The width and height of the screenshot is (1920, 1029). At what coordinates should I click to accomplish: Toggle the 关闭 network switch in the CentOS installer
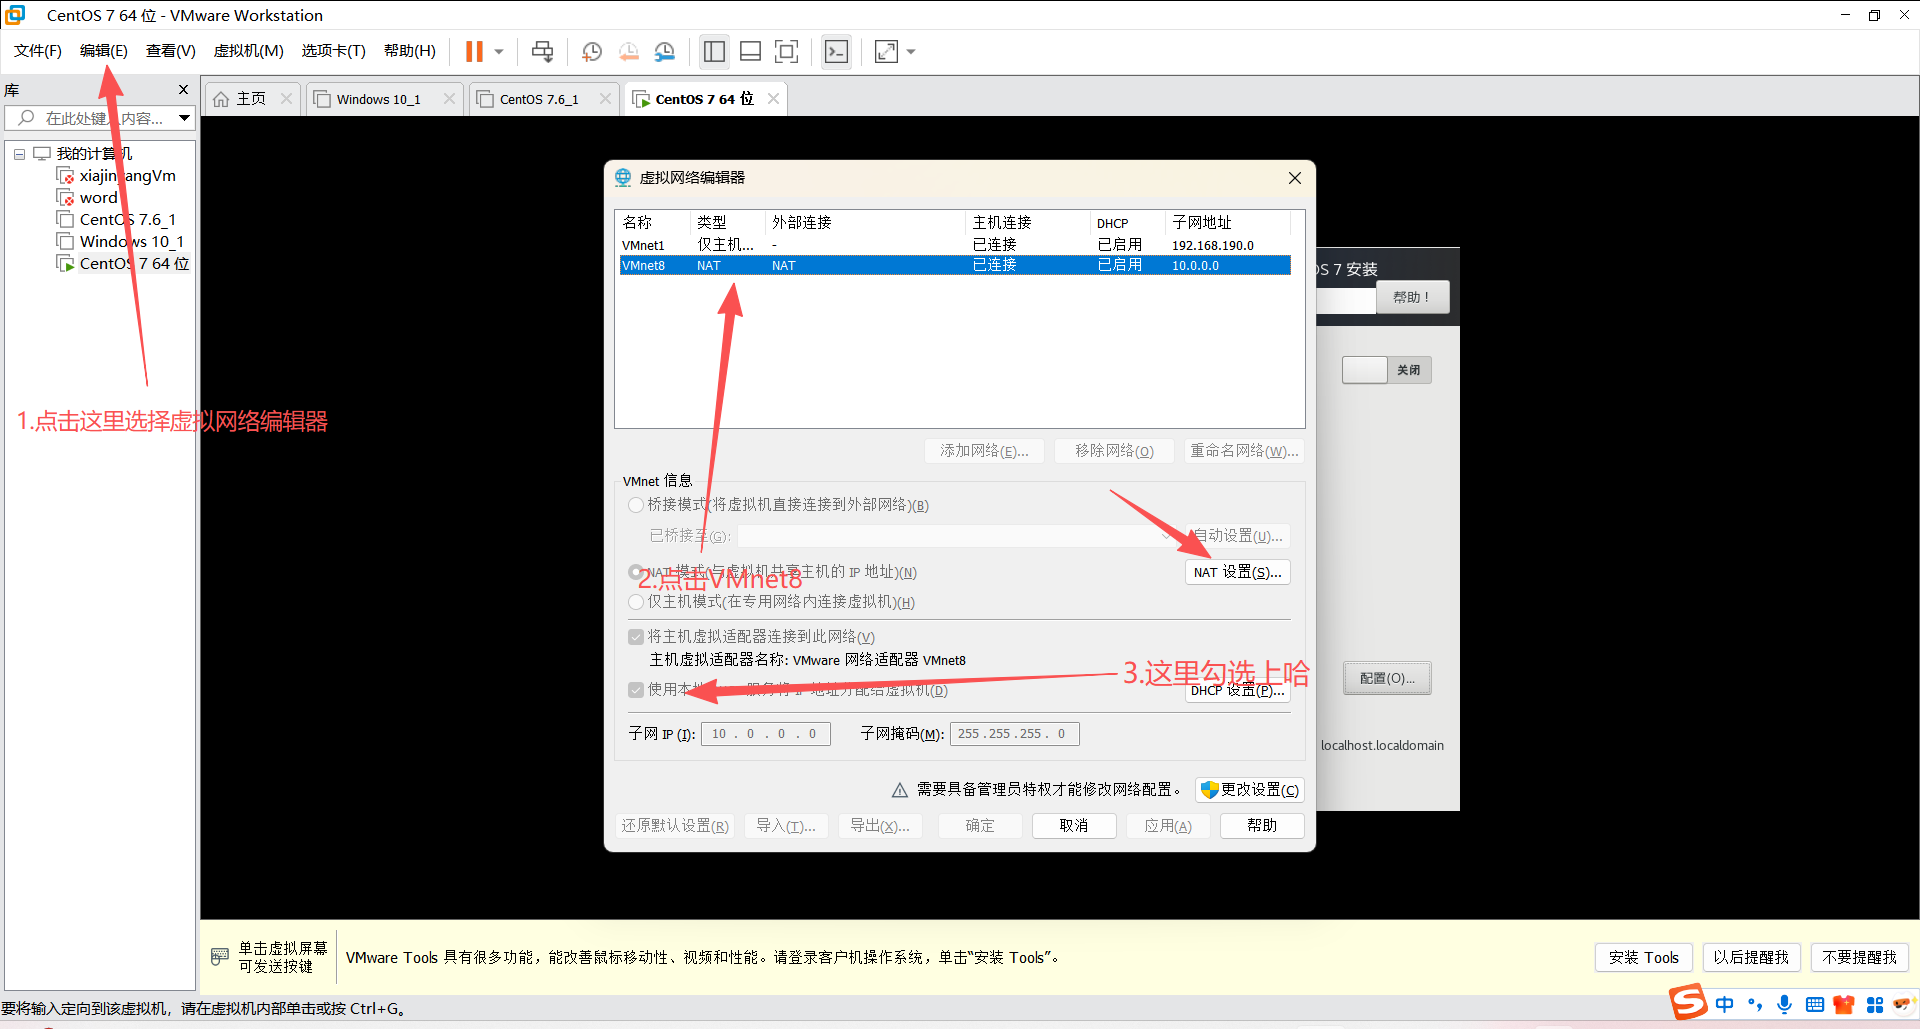pos(1386,370)
